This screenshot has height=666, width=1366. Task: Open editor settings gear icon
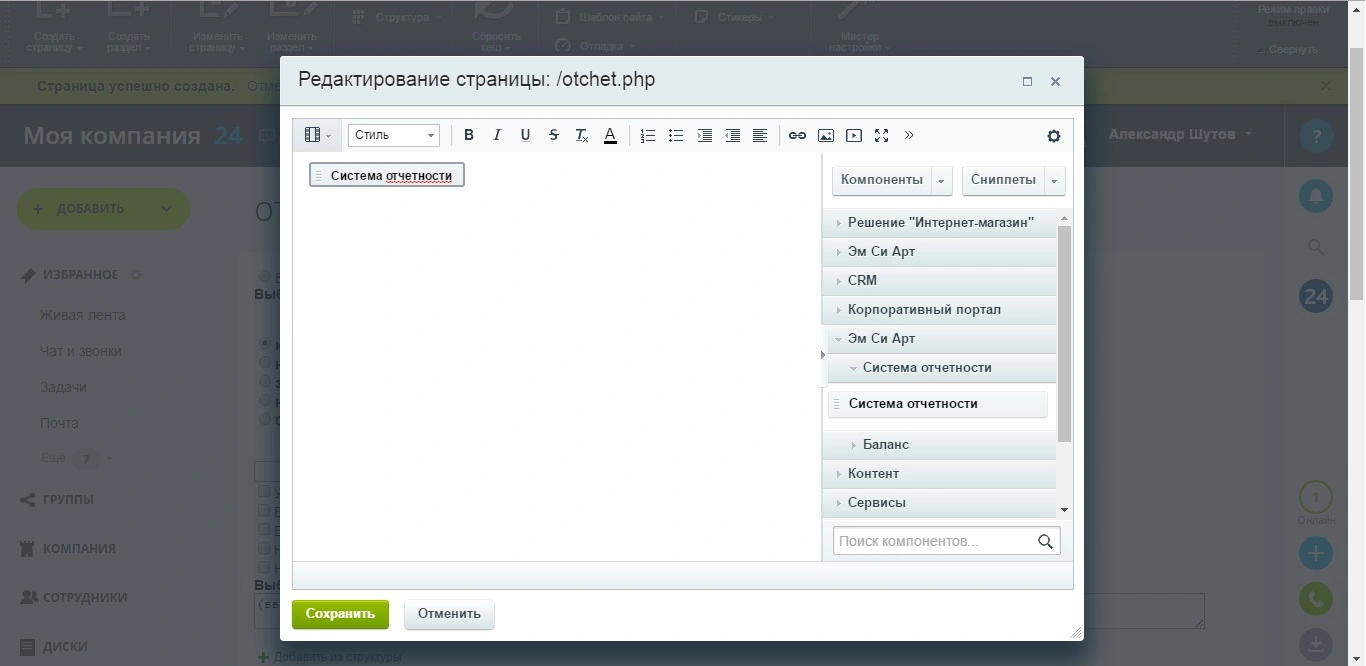click(1053, 136)
